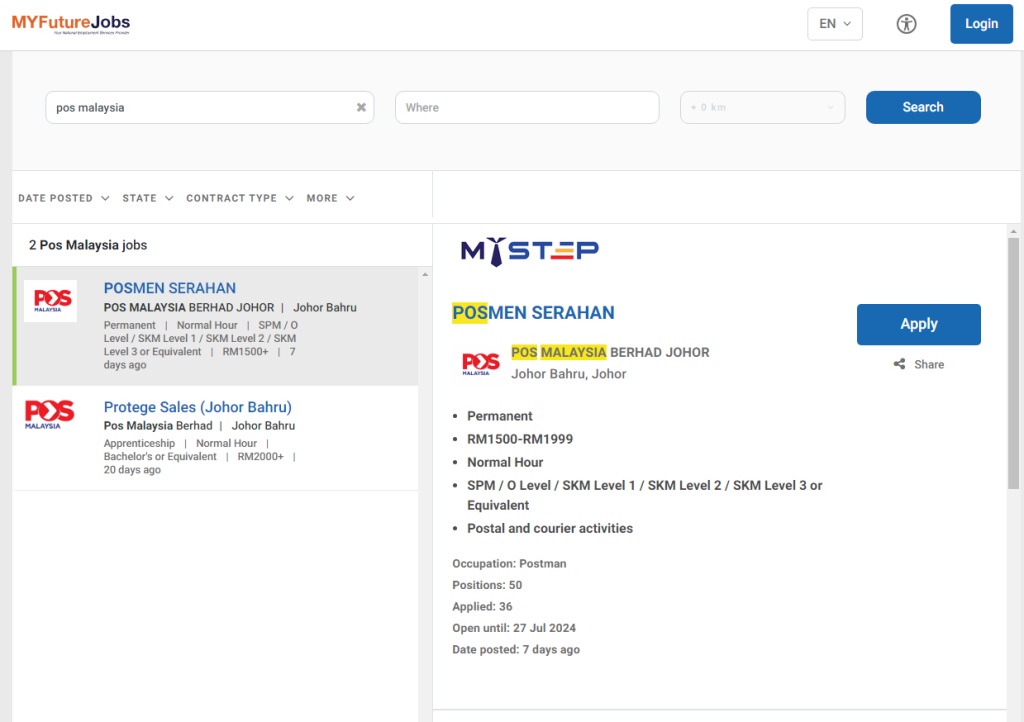1024x722 pixels.
Task: Click the MYSTEP logo banner
Action: 529,250
